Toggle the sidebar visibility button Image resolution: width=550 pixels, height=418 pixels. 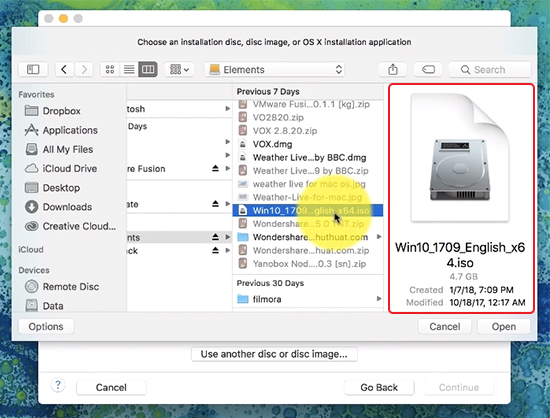click(33, 69)
